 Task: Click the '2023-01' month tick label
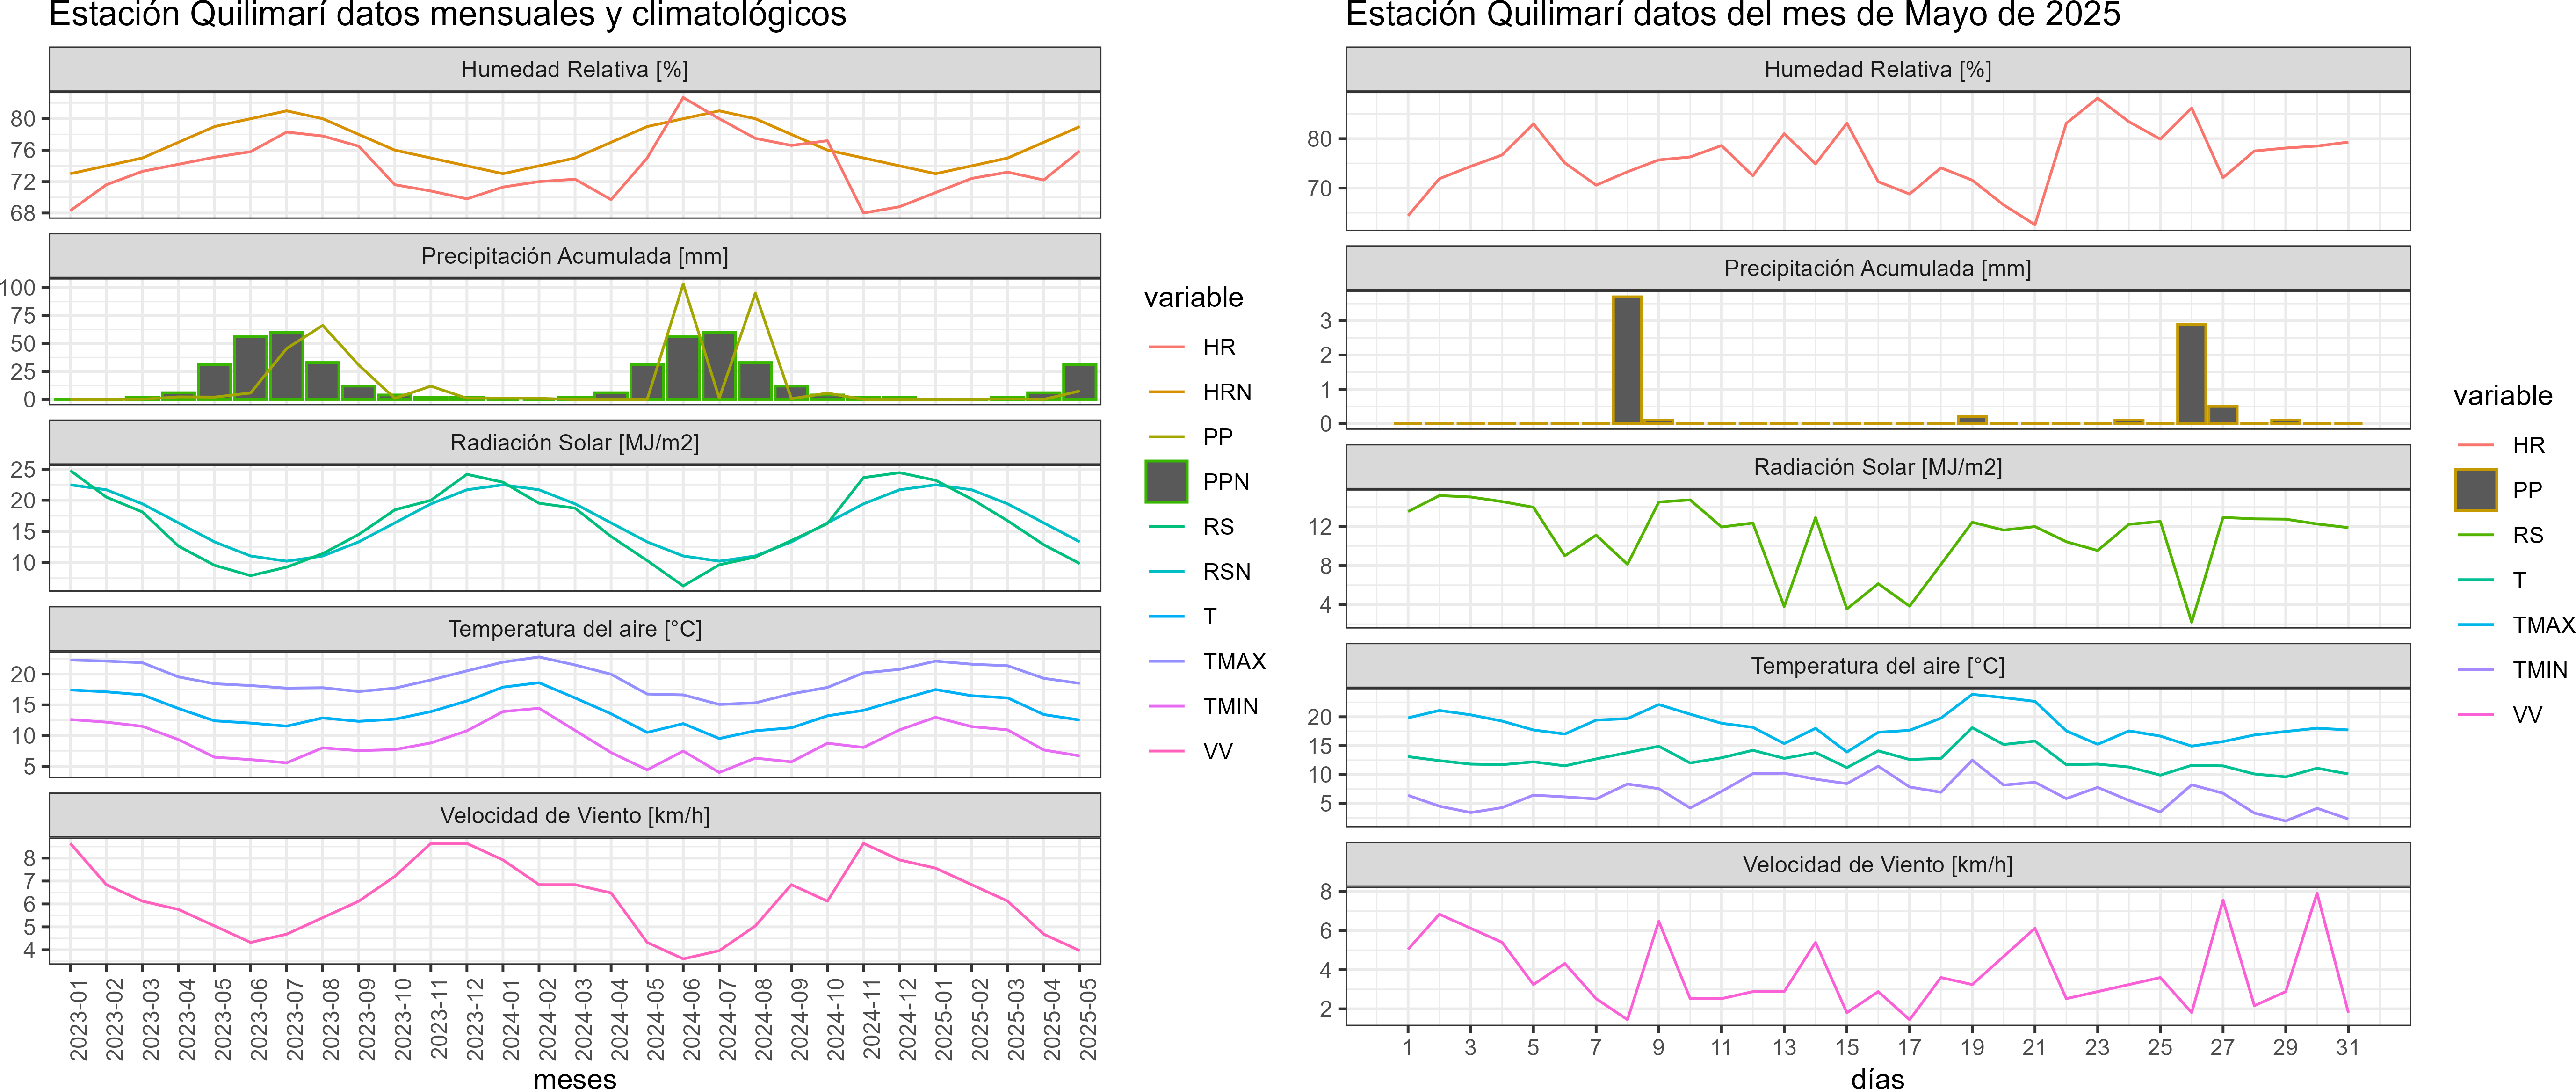[78, 1019]
